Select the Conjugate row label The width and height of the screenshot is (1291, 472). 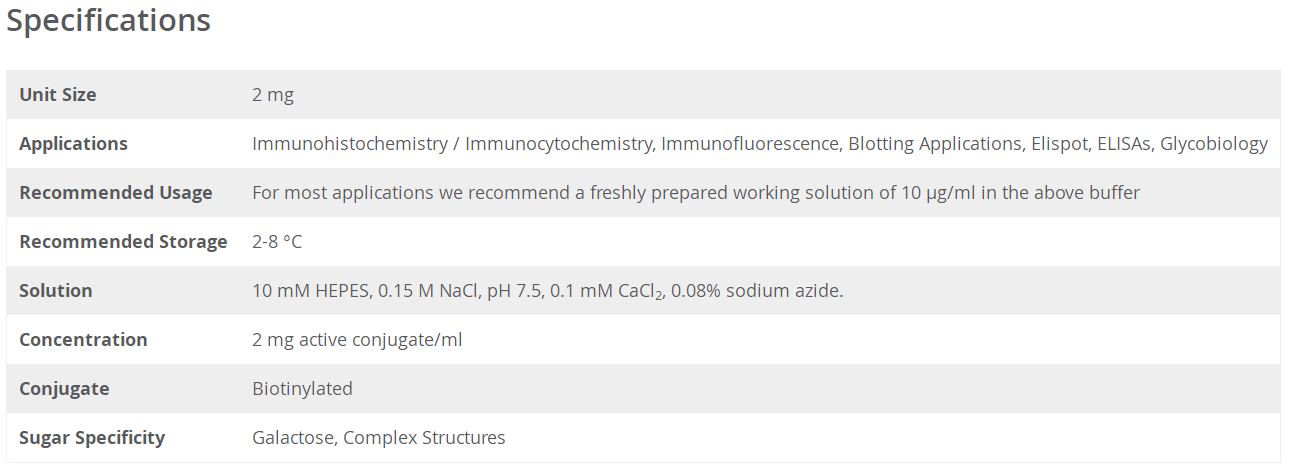coord(64,389)
